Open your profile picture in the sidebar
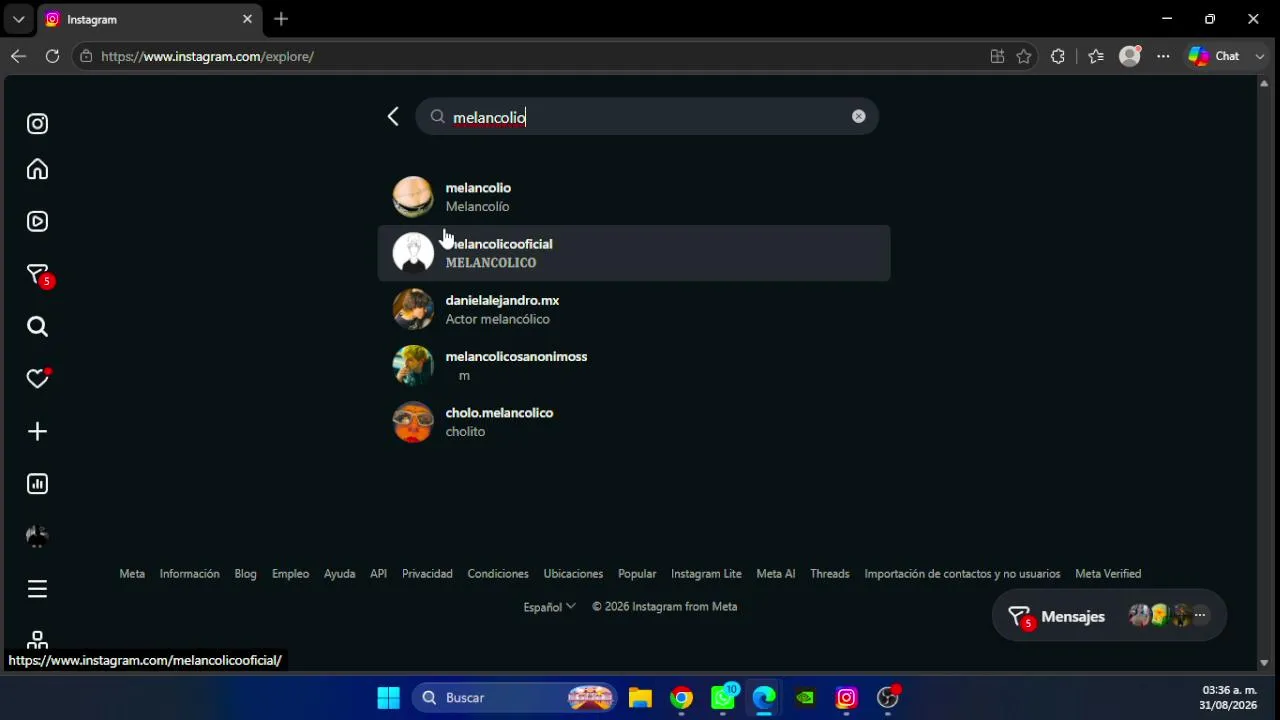 (37, 536)
